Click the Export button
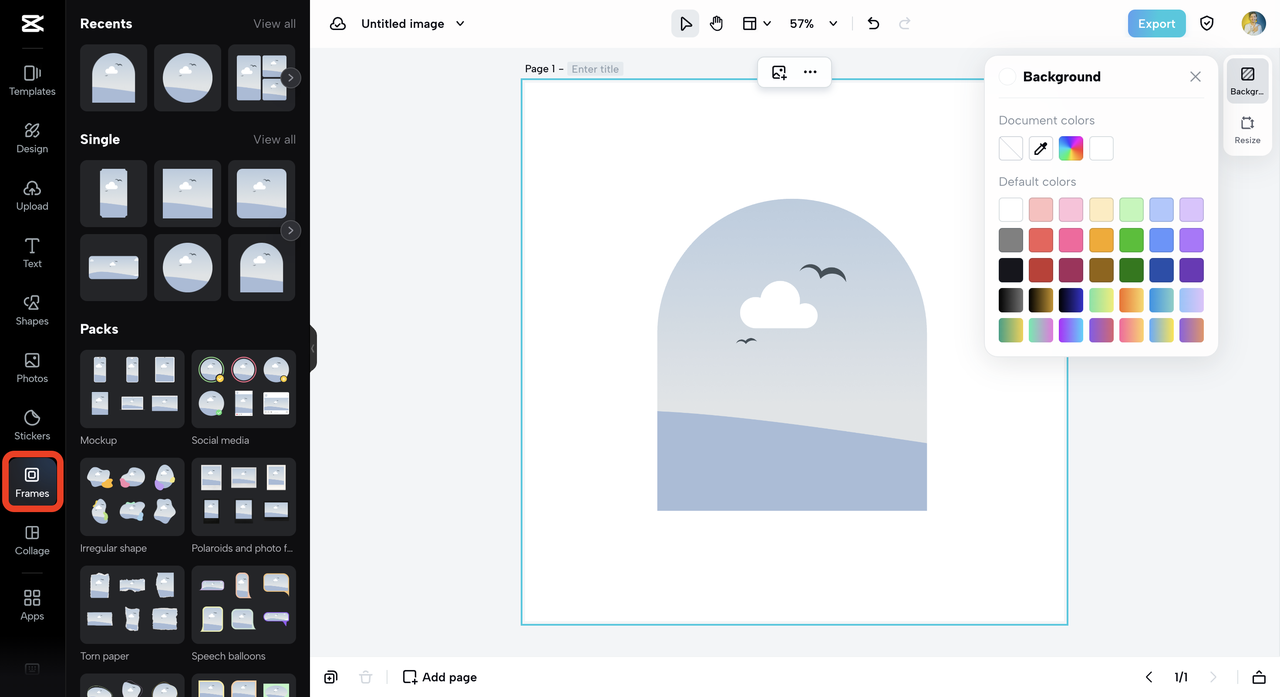1280x697 pixels. (x=1156, y=24)
